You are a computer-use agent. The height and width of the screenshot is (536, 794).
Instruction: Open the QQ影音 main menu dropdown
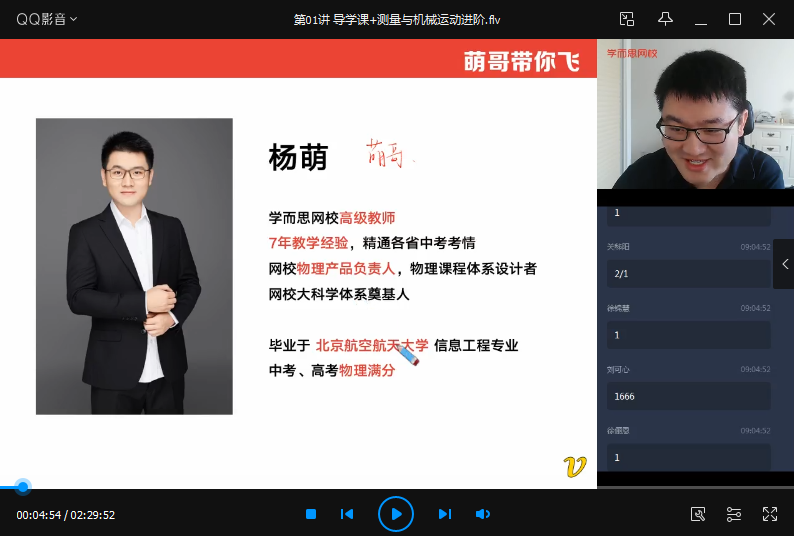(46, 19)
